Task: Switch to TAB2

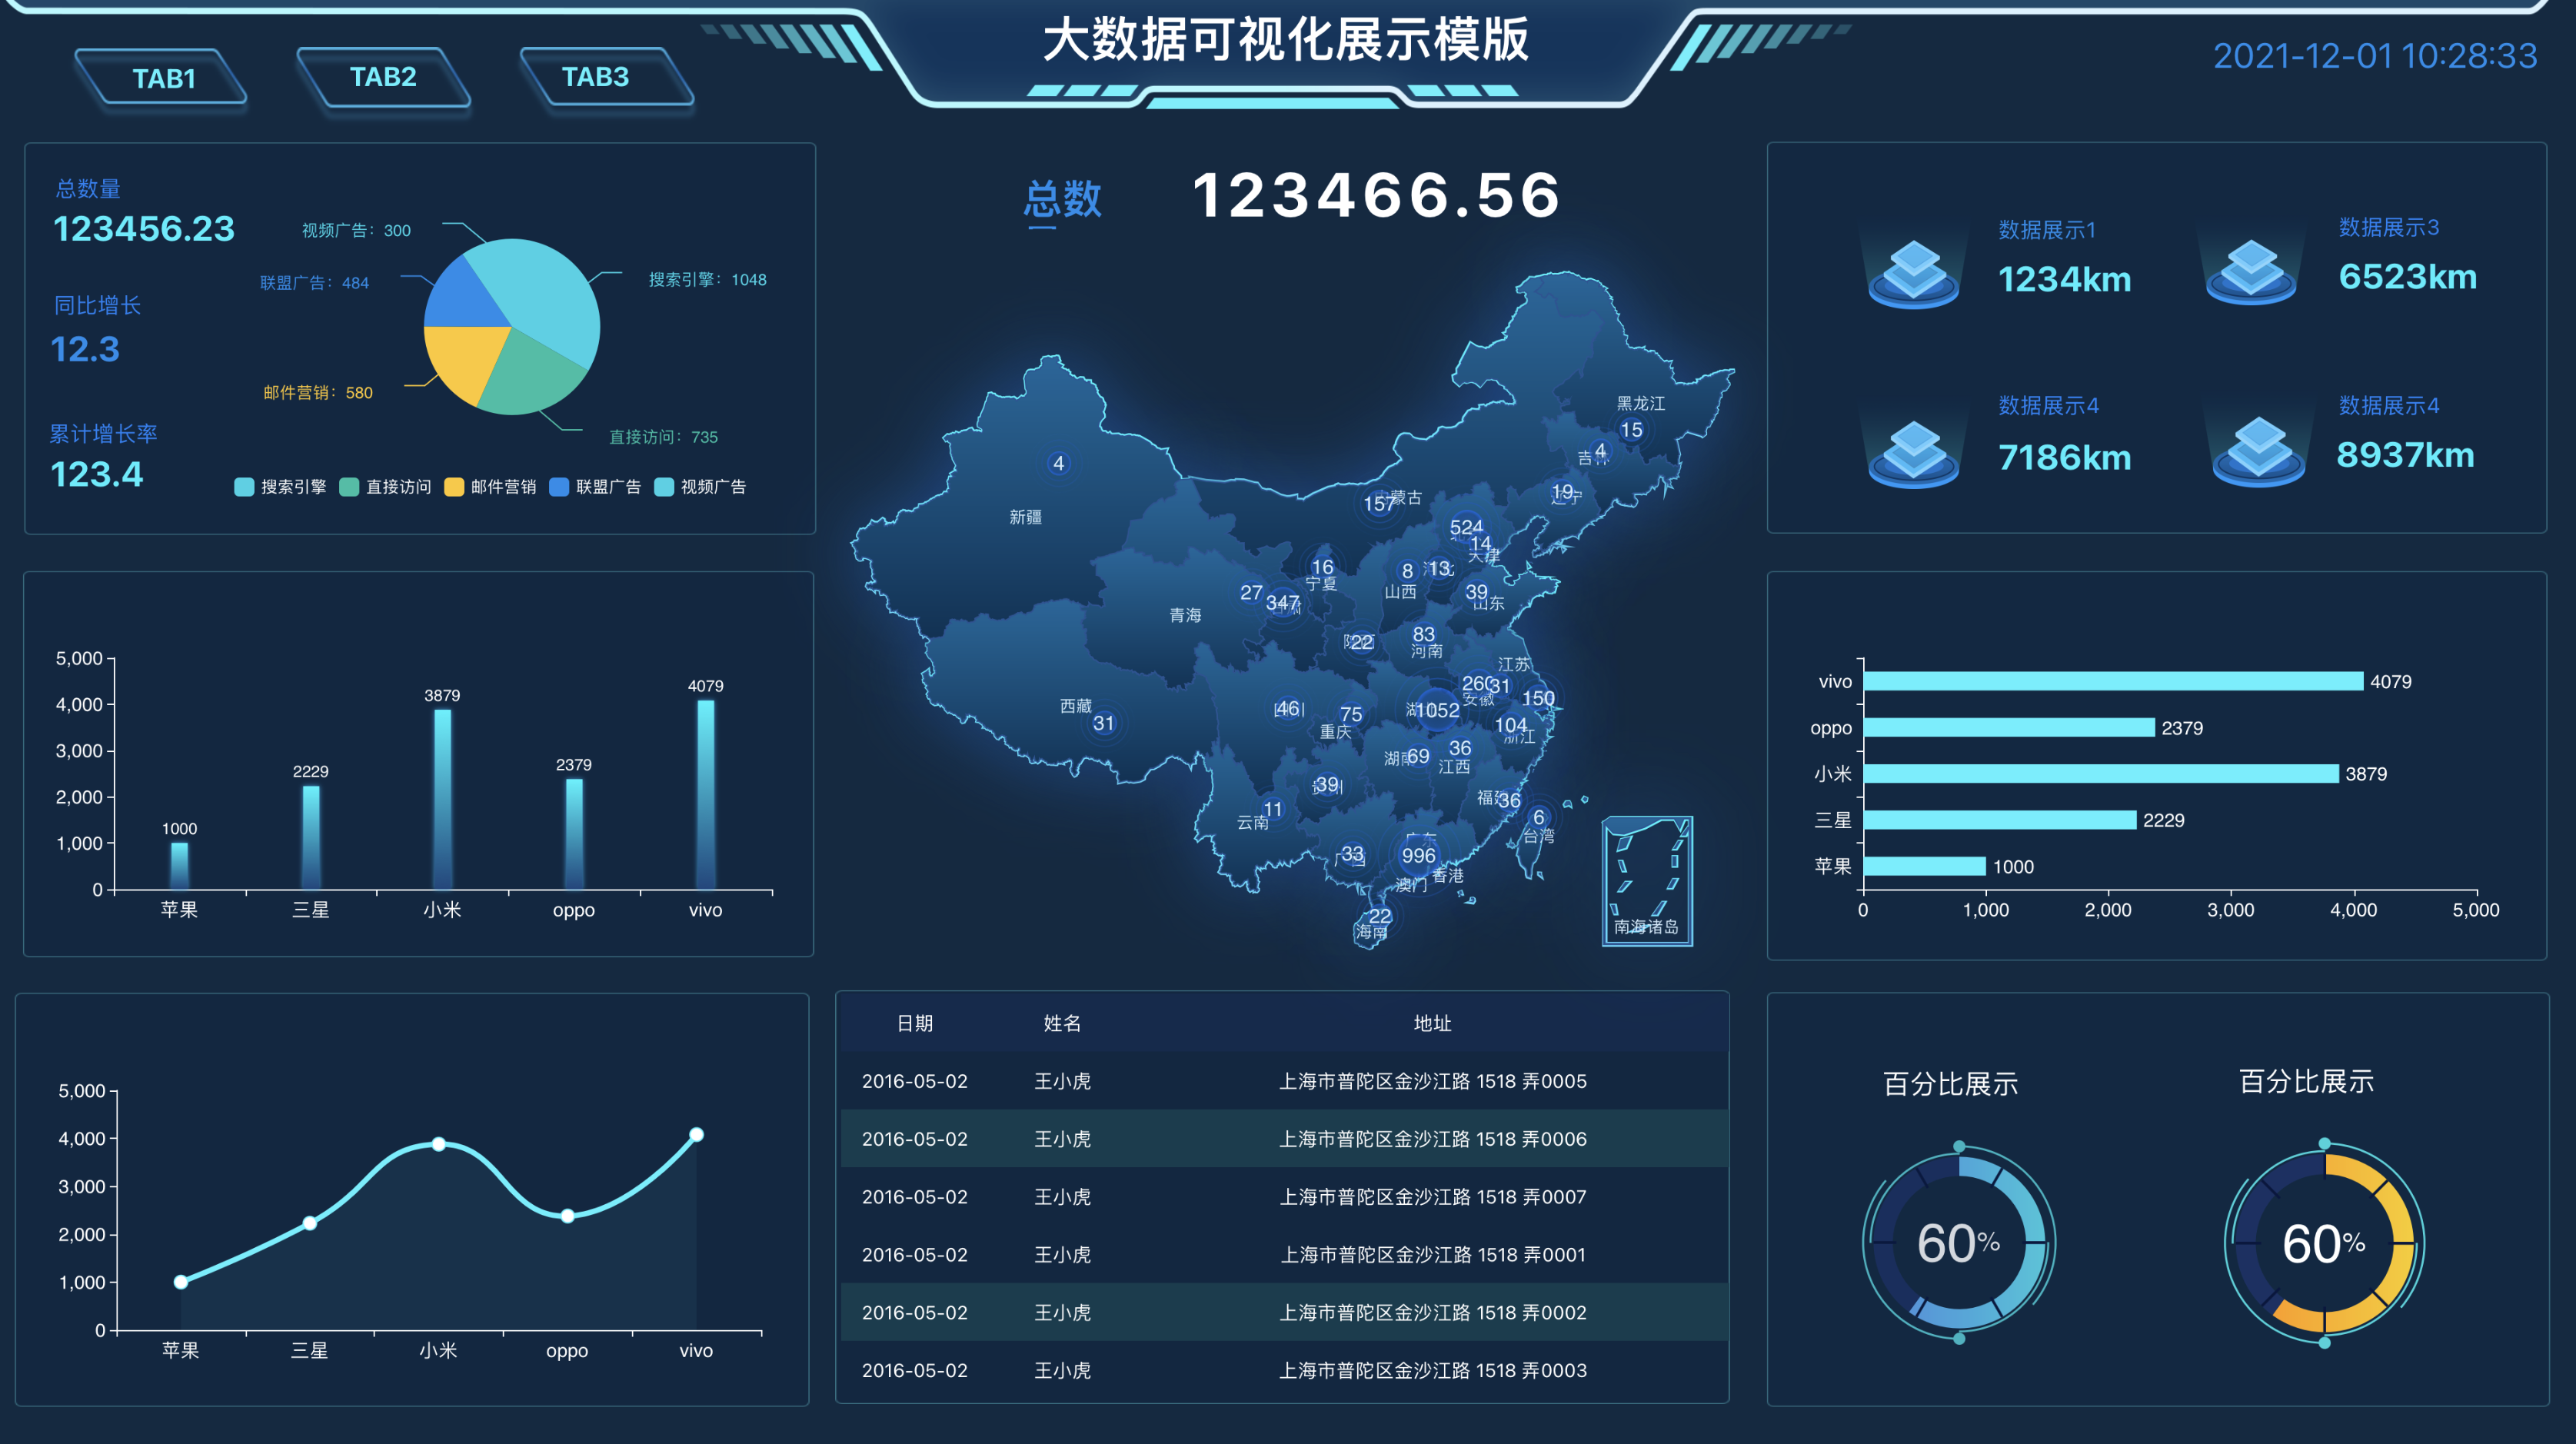Action: click(383, 76)
